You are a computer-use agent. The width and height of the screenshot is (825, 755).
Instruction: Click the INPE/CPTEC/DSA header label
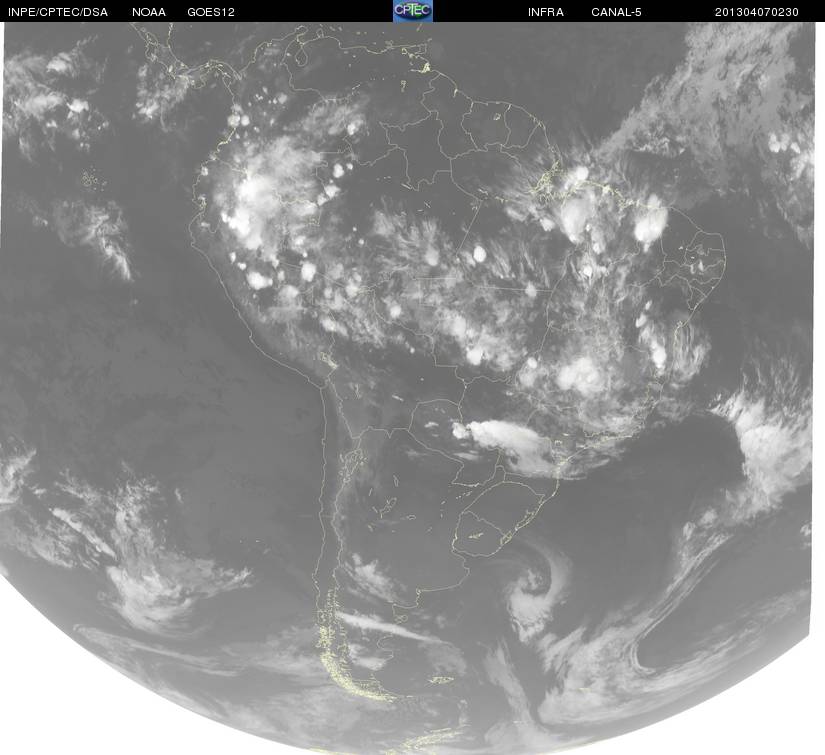coord(58,12)
